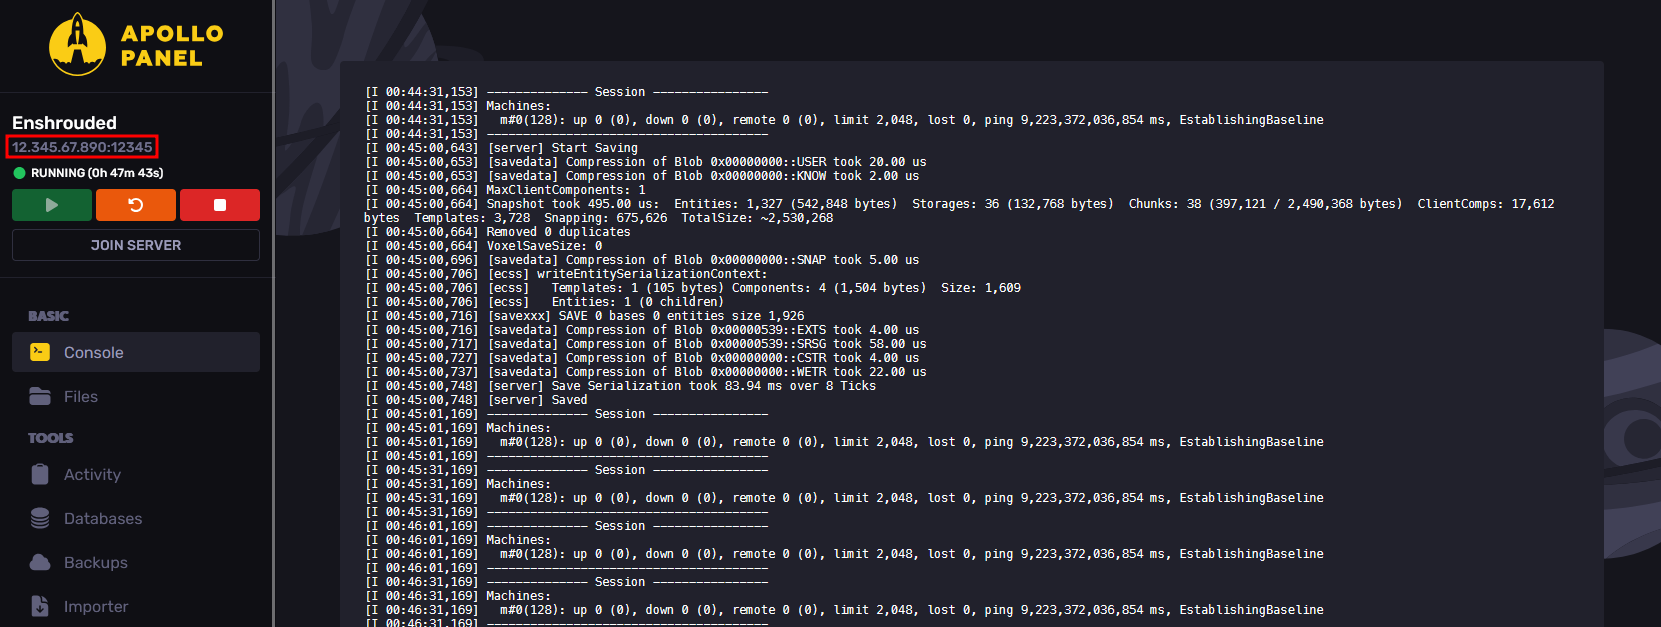Screen dimensions: 1661x627
Task: Click the EXTS blob compression log line
Action: point(643,330)
